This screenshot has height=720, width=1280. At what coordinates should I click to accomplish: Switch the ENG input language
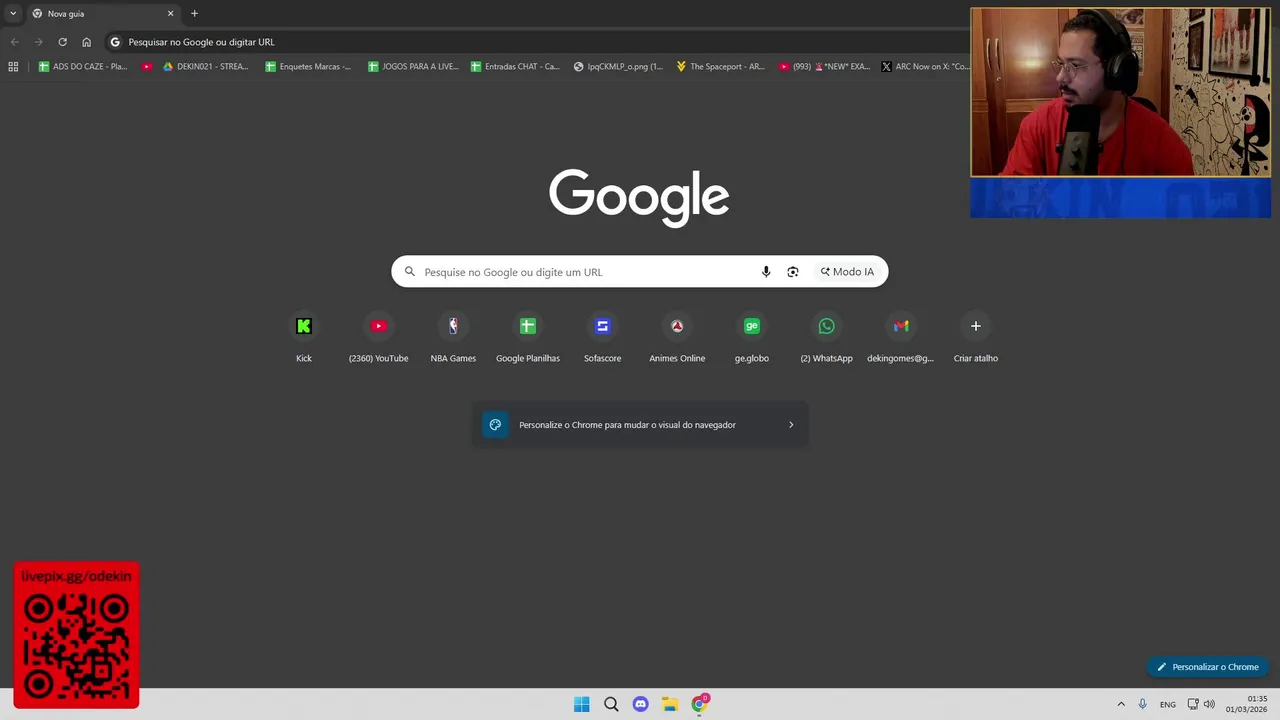(x=1168, y=705)
